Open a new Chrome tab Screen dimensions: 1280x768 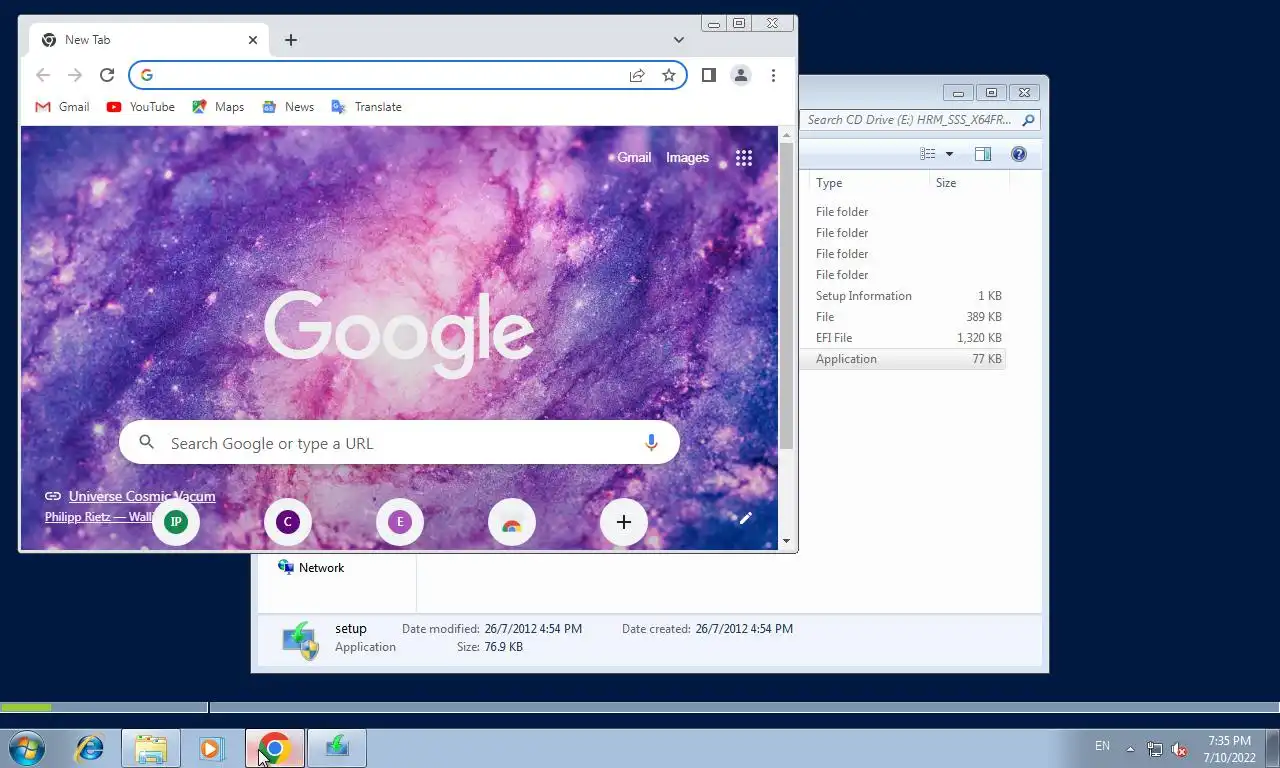[x=291, y=40]
